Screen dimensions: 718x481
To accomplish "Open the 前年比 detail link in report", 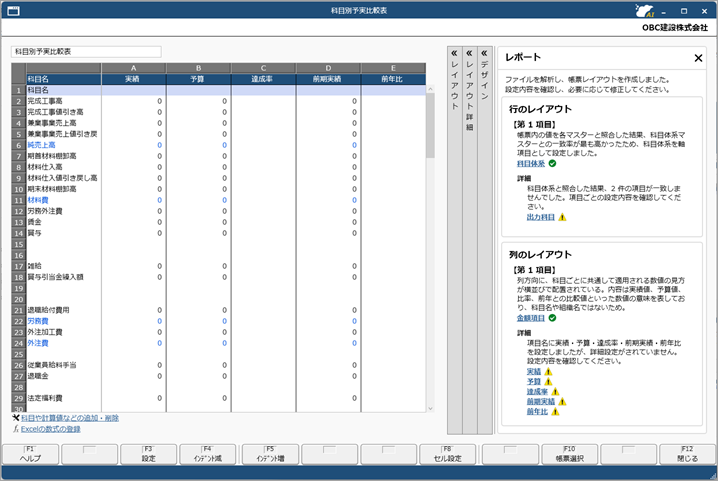I will pos(537,412).
